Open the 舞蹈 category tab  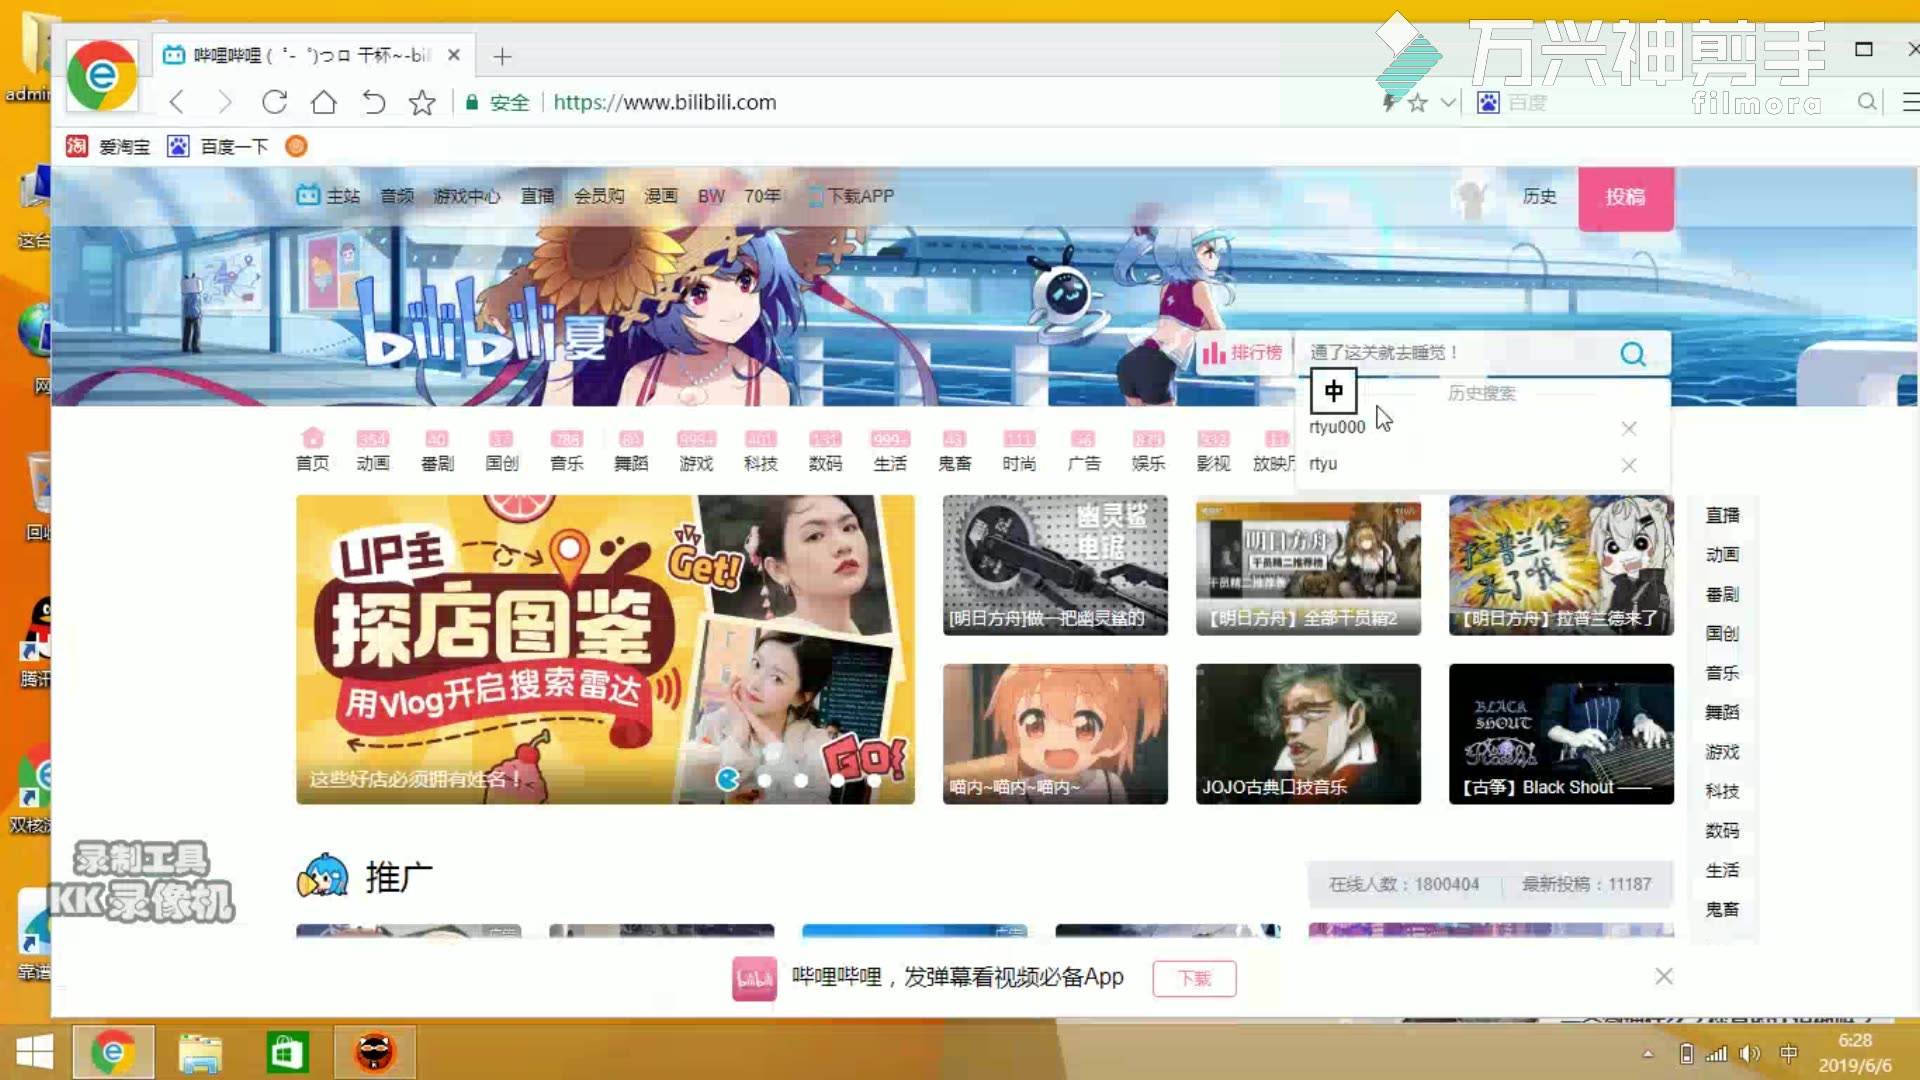tap(631, 450)
